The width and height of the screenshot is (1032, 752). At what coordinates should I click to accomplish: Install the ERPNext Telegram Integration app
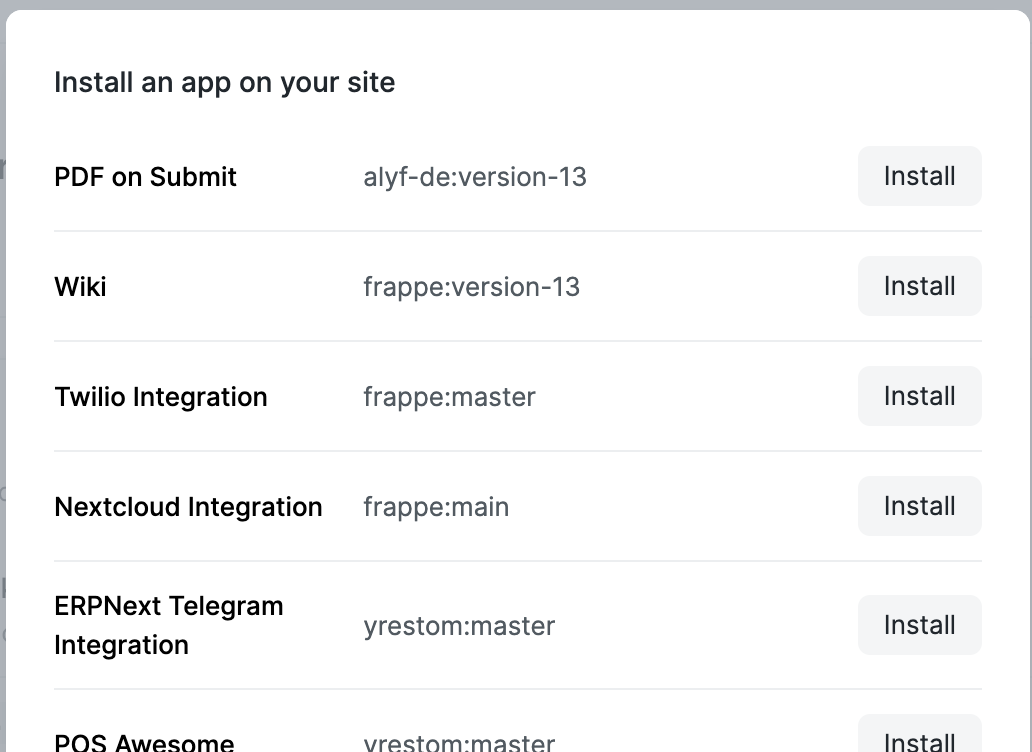[x=918, y=625]
